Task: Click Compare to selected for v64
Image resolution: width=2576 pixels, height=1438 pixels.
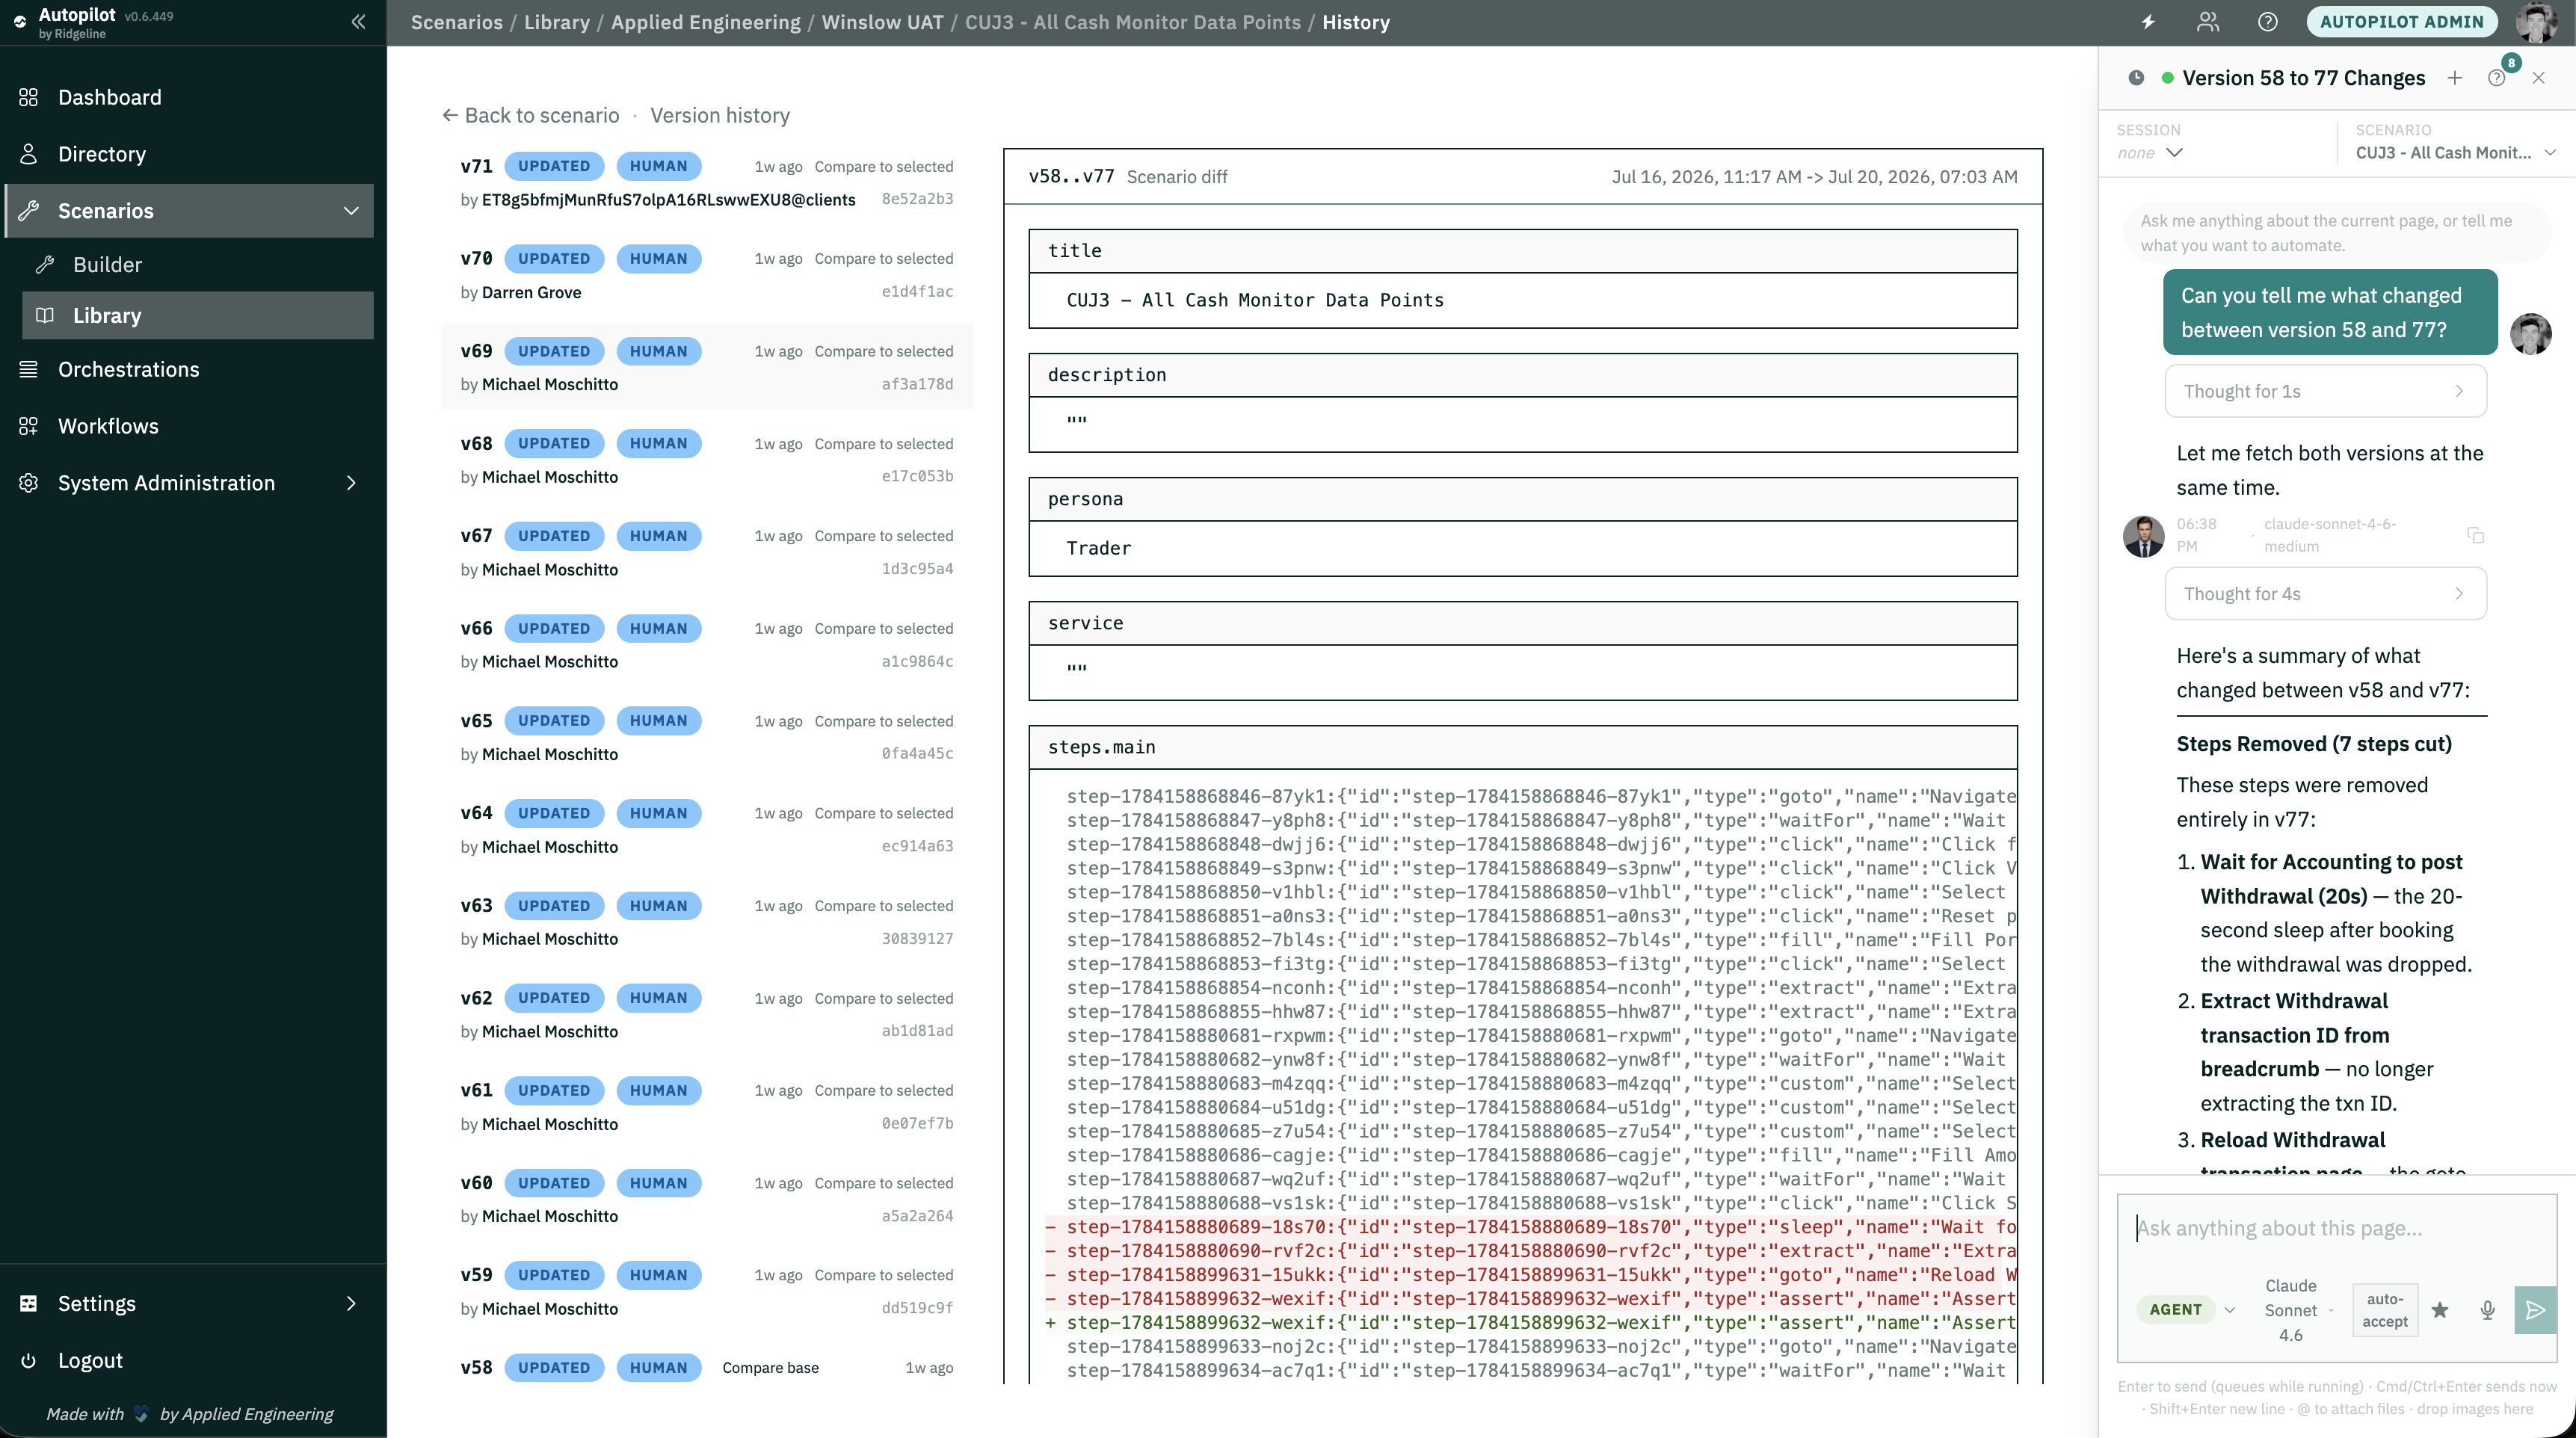Action: (883, 813)
